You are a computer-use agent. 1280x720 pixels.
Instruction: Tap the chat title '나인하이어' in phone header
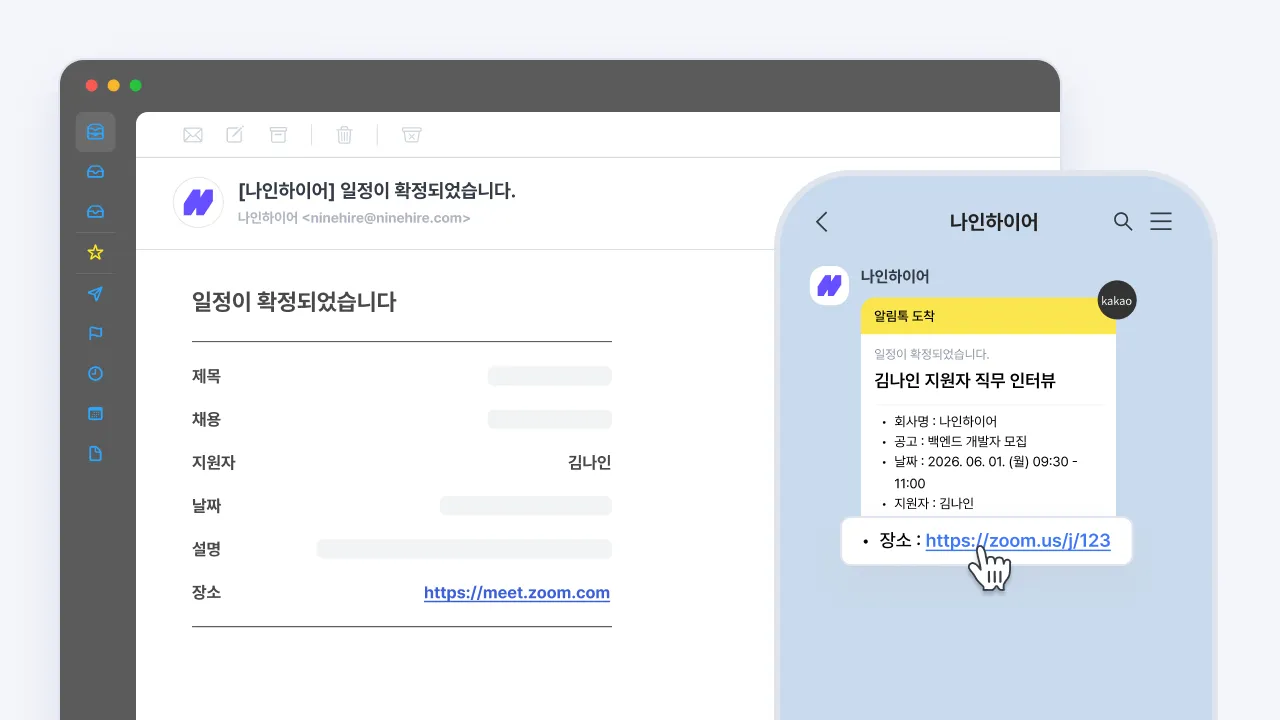(994, 222)
